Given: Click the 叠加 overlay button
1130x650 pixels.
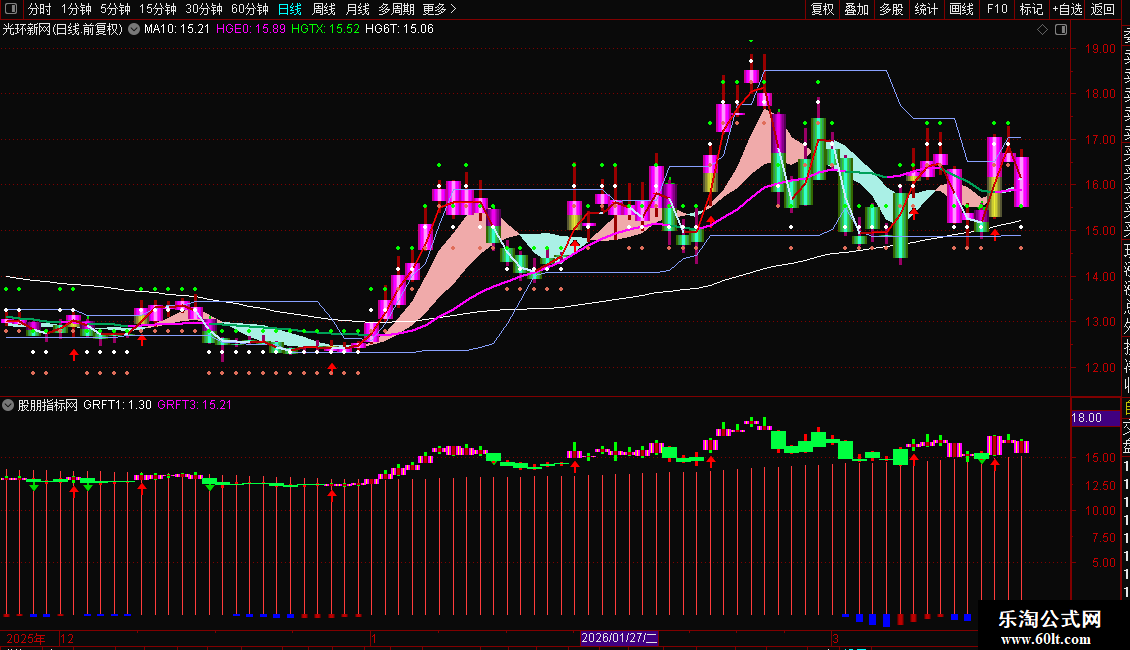Looking at the screenshot, I should tap(856, 9).
